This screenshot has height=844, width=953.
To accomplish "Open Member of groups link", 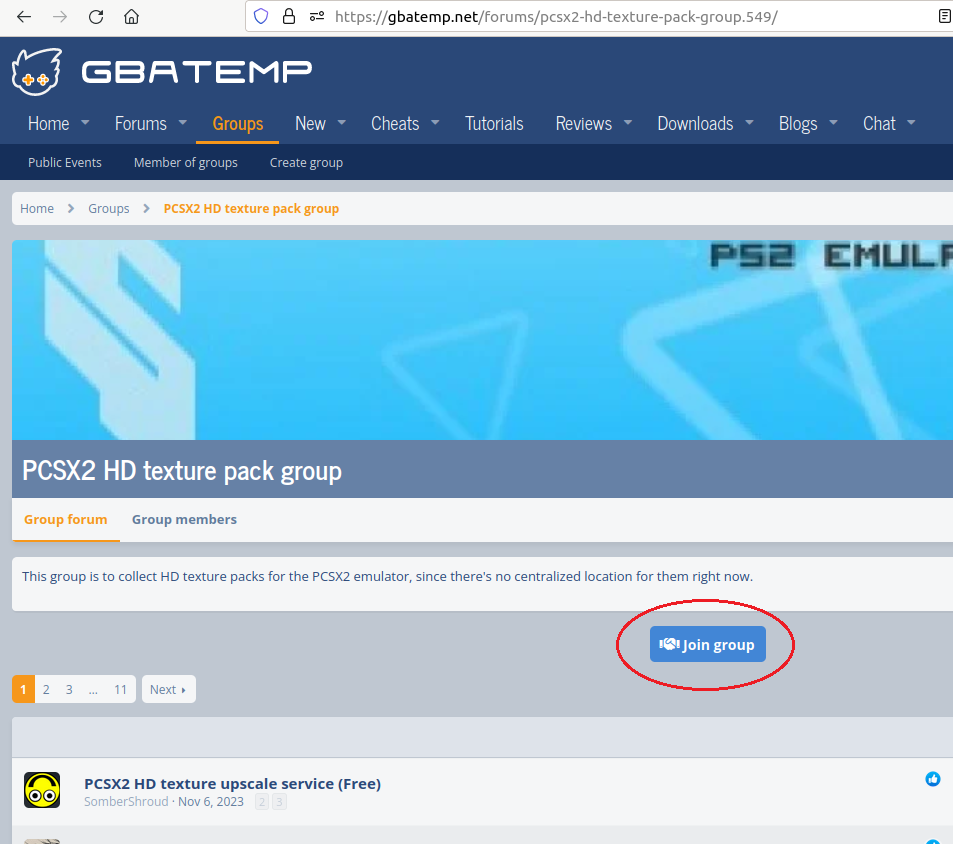I will click(185, 162).
